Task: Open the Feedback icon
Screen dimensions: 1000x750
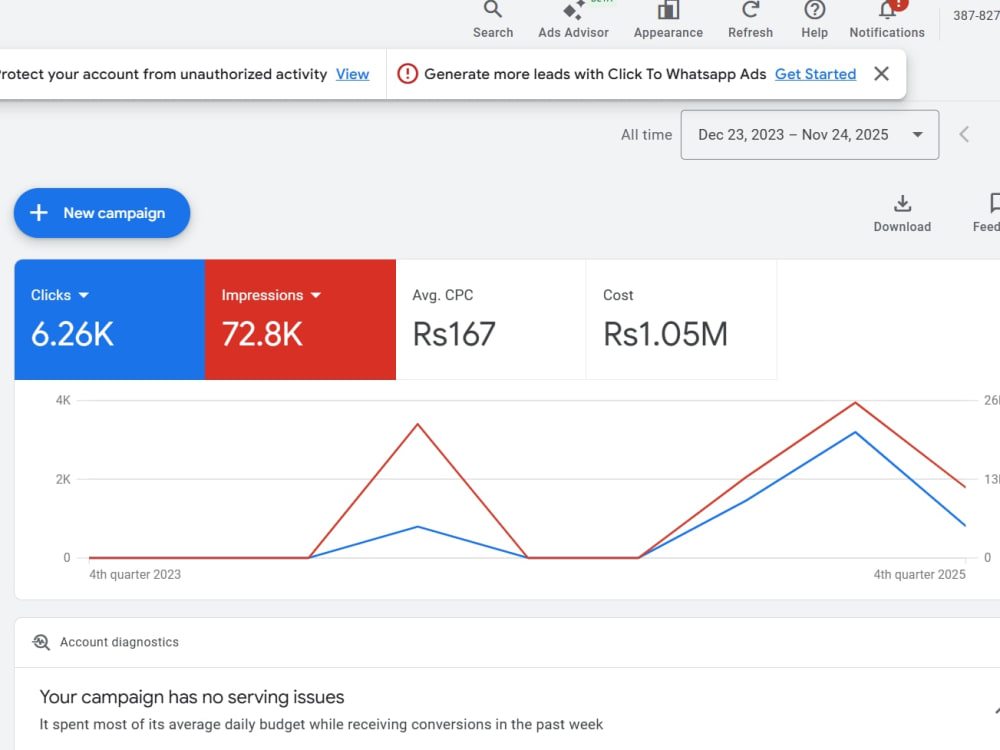Action: click(994, 203)
